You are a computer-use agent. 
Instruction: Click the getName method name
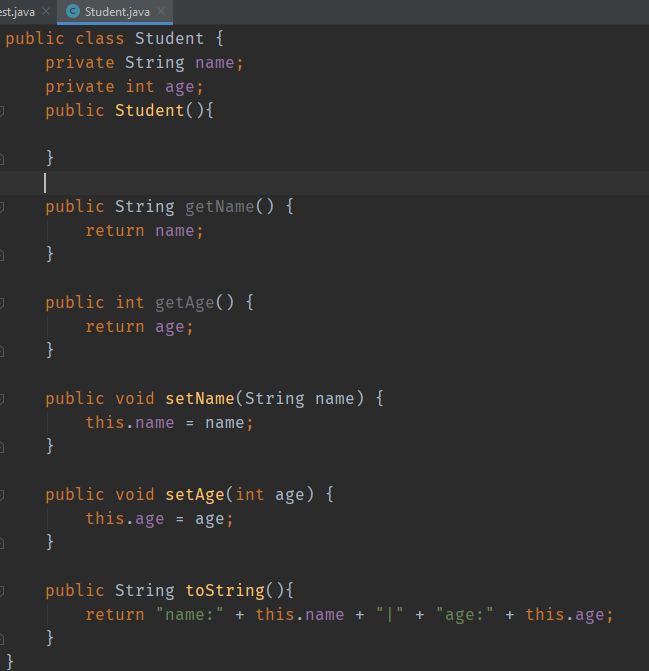coord(220,207)
